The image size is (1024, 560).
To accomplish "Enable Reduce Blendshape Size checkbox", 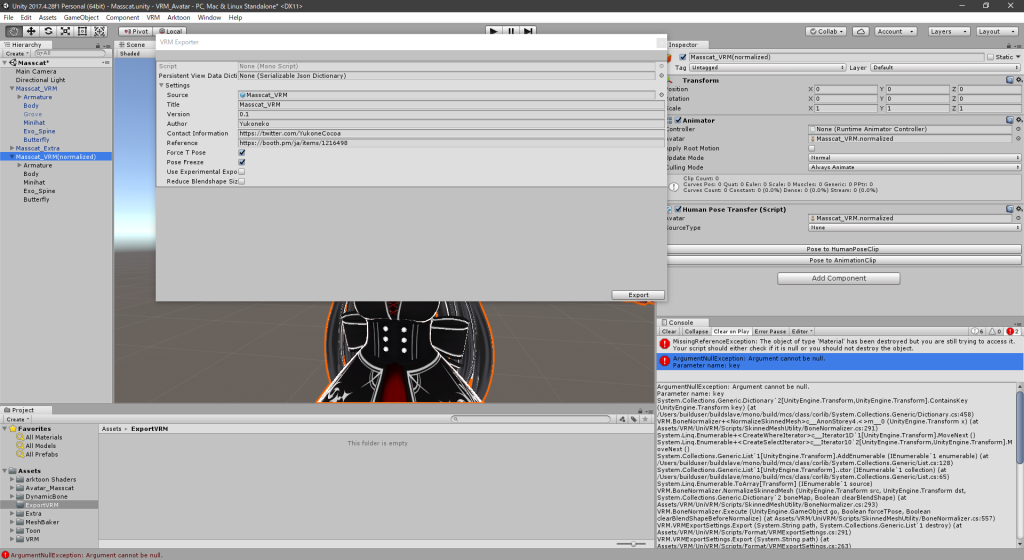I will (242, 181).
